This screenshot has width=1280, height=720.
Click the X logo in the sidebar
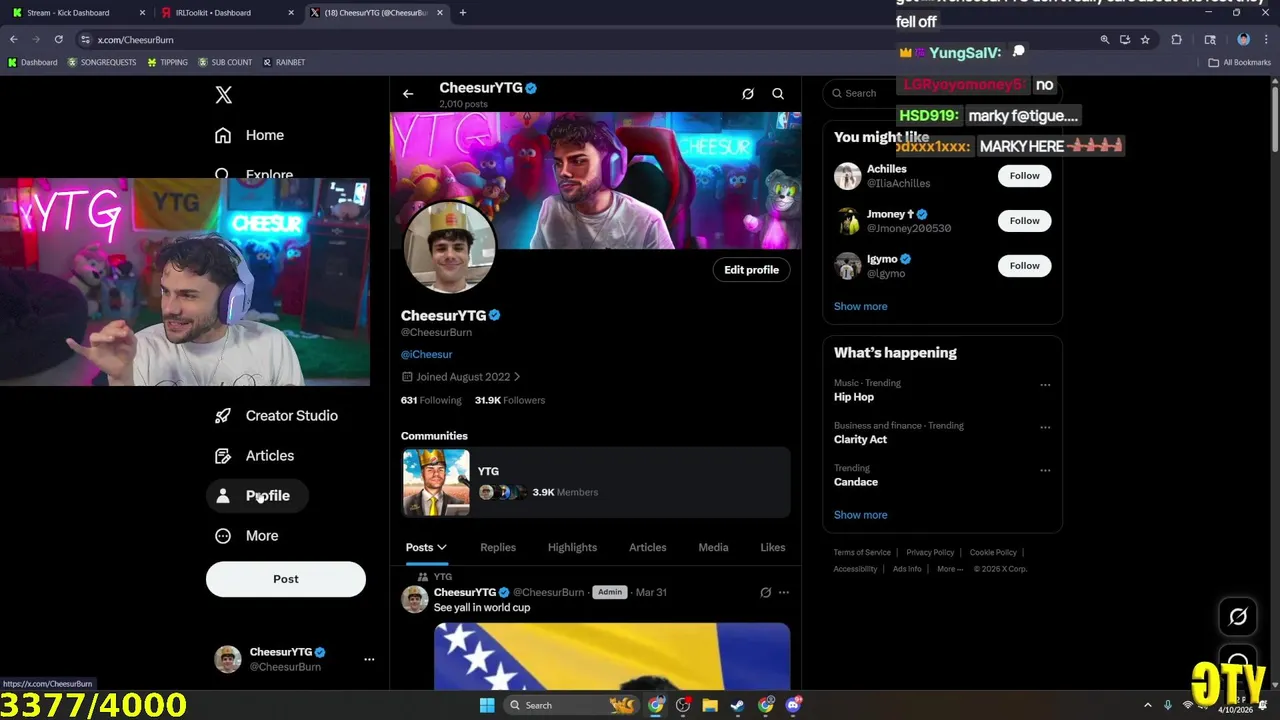pyautogui.click(x=224, y=95)
